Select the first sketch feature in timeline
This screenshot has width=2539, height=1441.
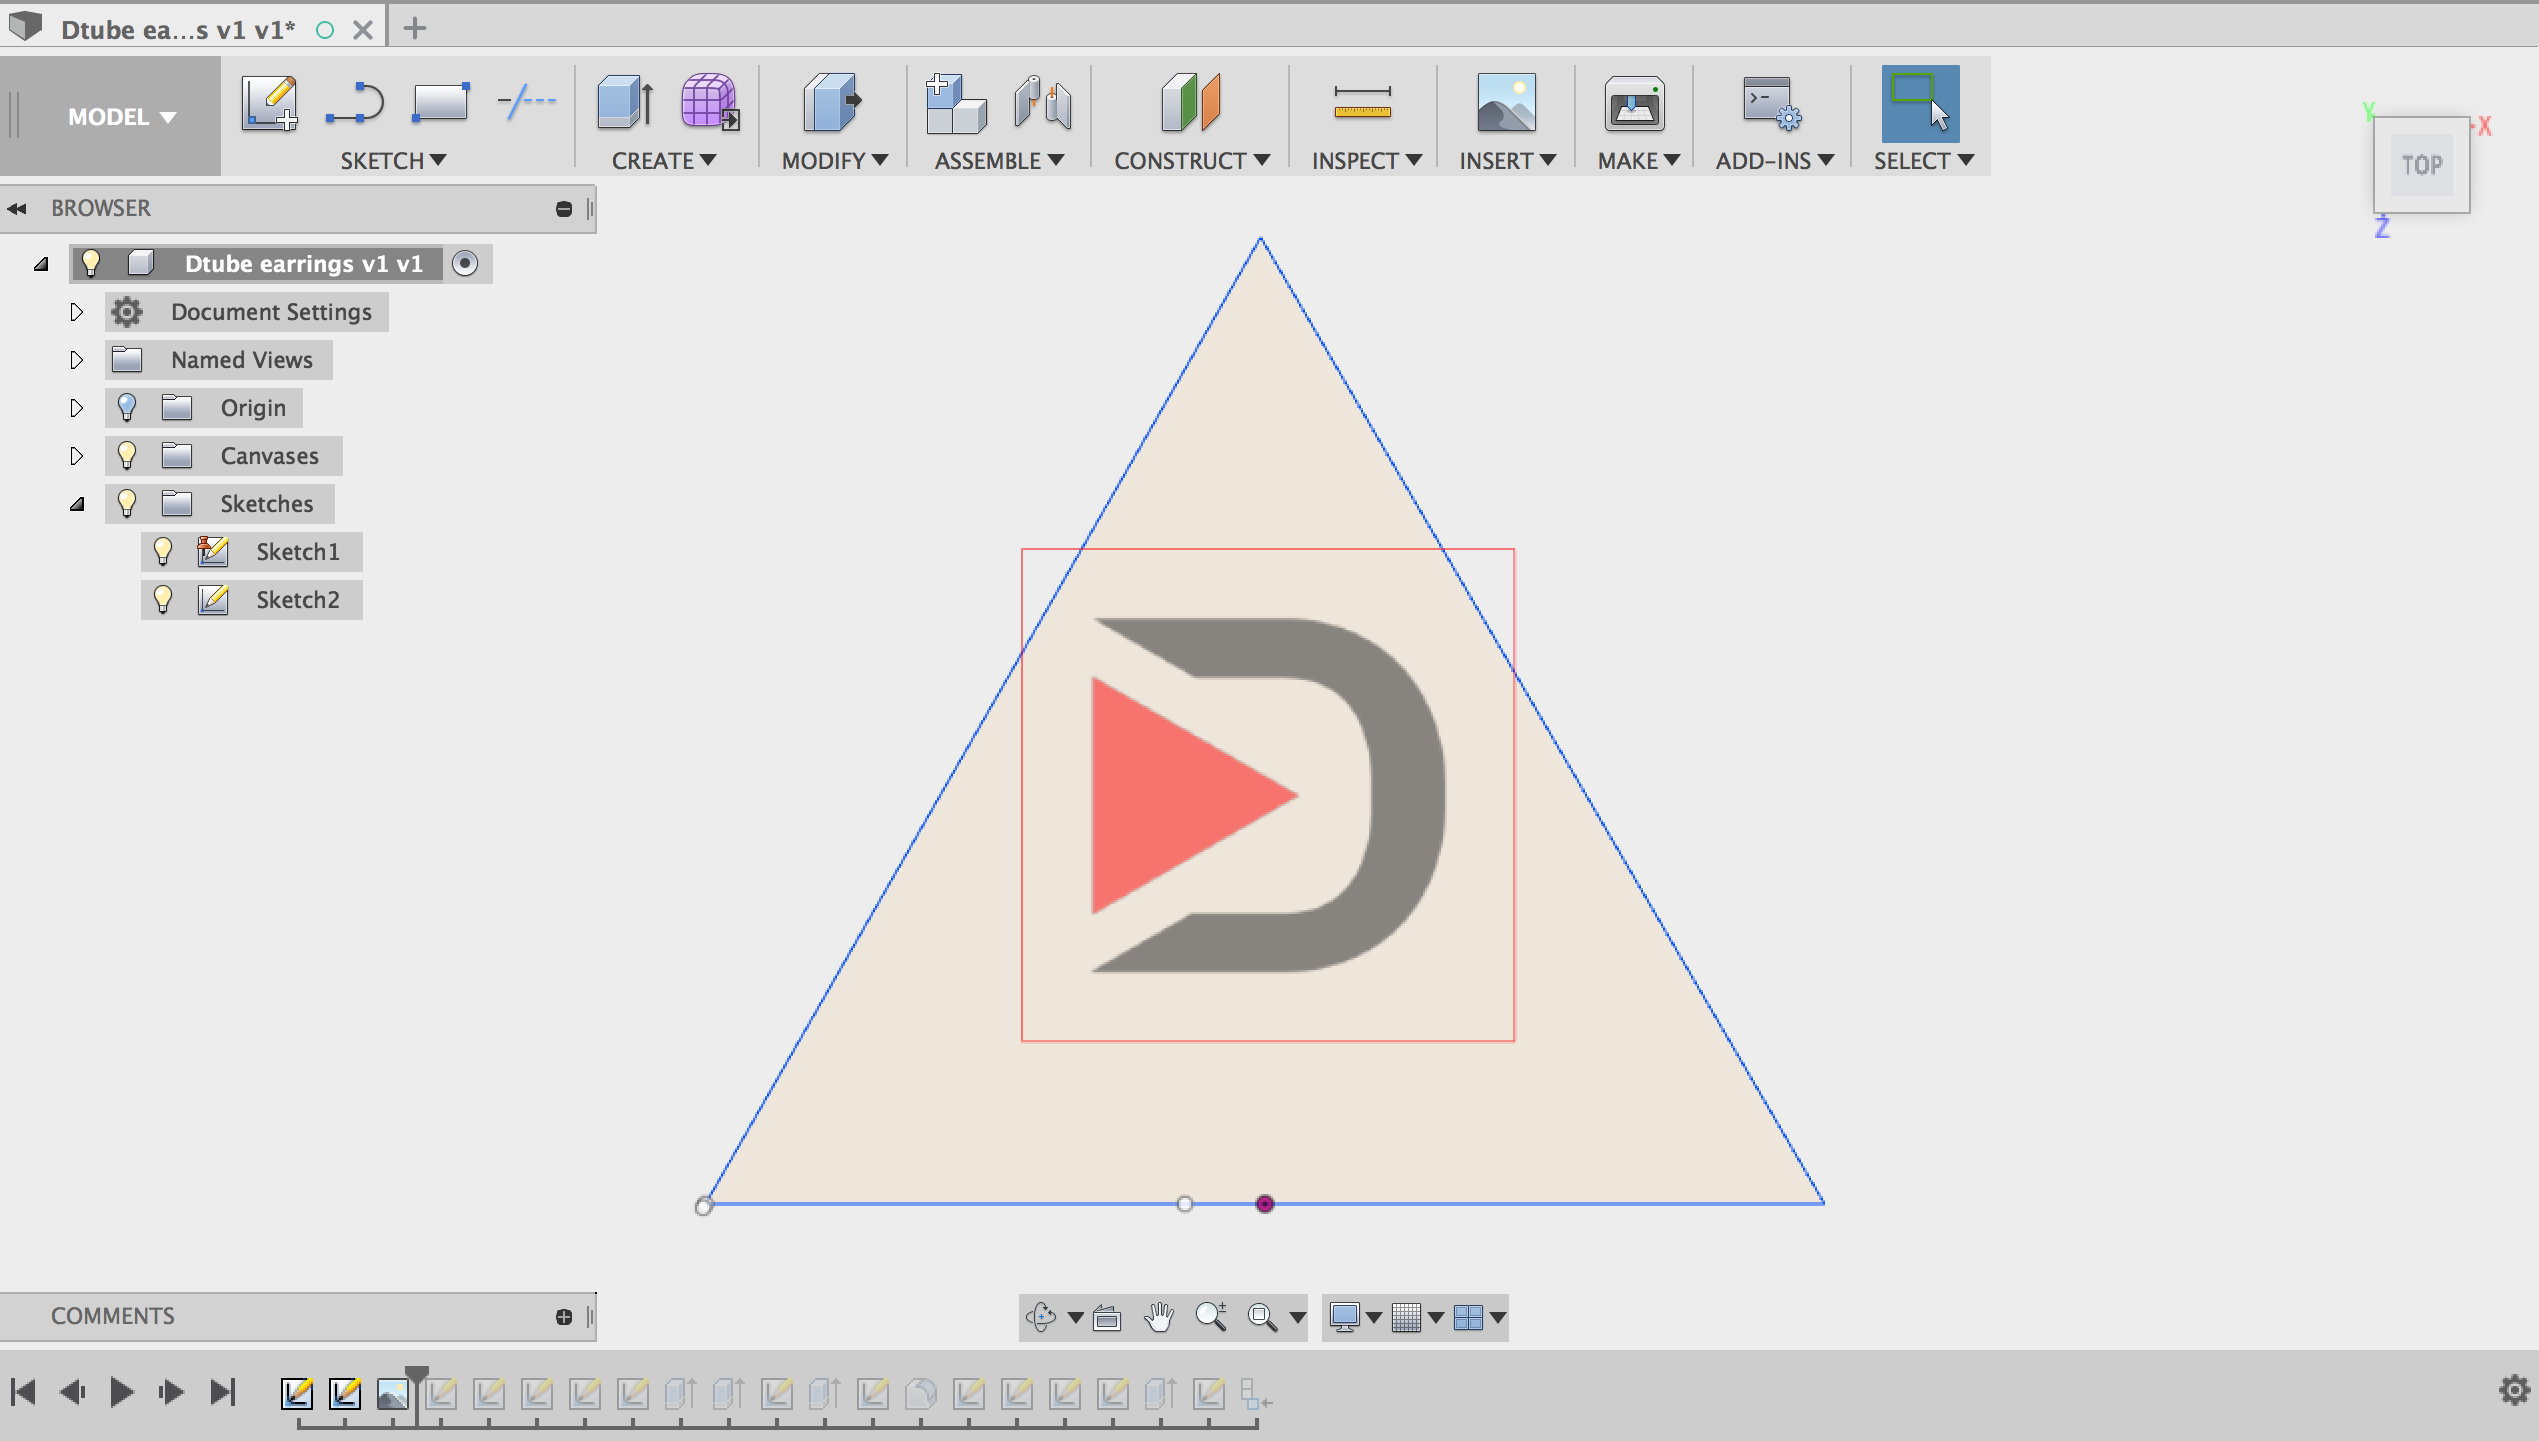pyautogui.click(x=297, y=1393)
